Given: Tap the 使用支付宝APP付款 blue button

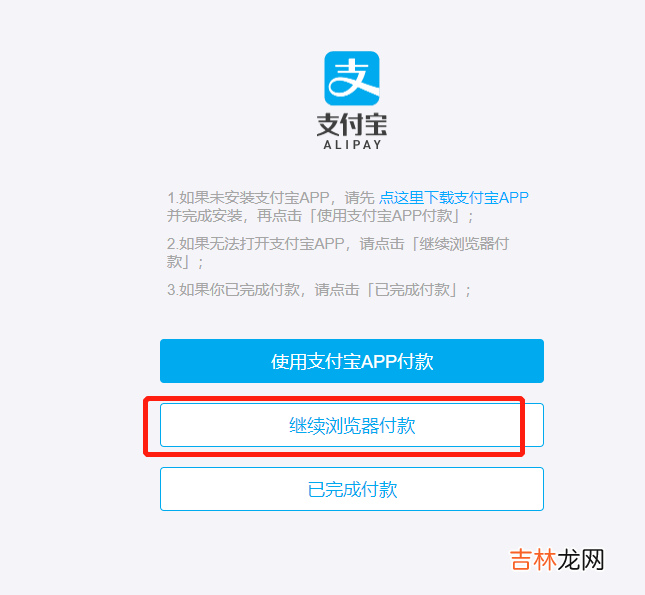Looking at the screenshot, I should 352,361.
